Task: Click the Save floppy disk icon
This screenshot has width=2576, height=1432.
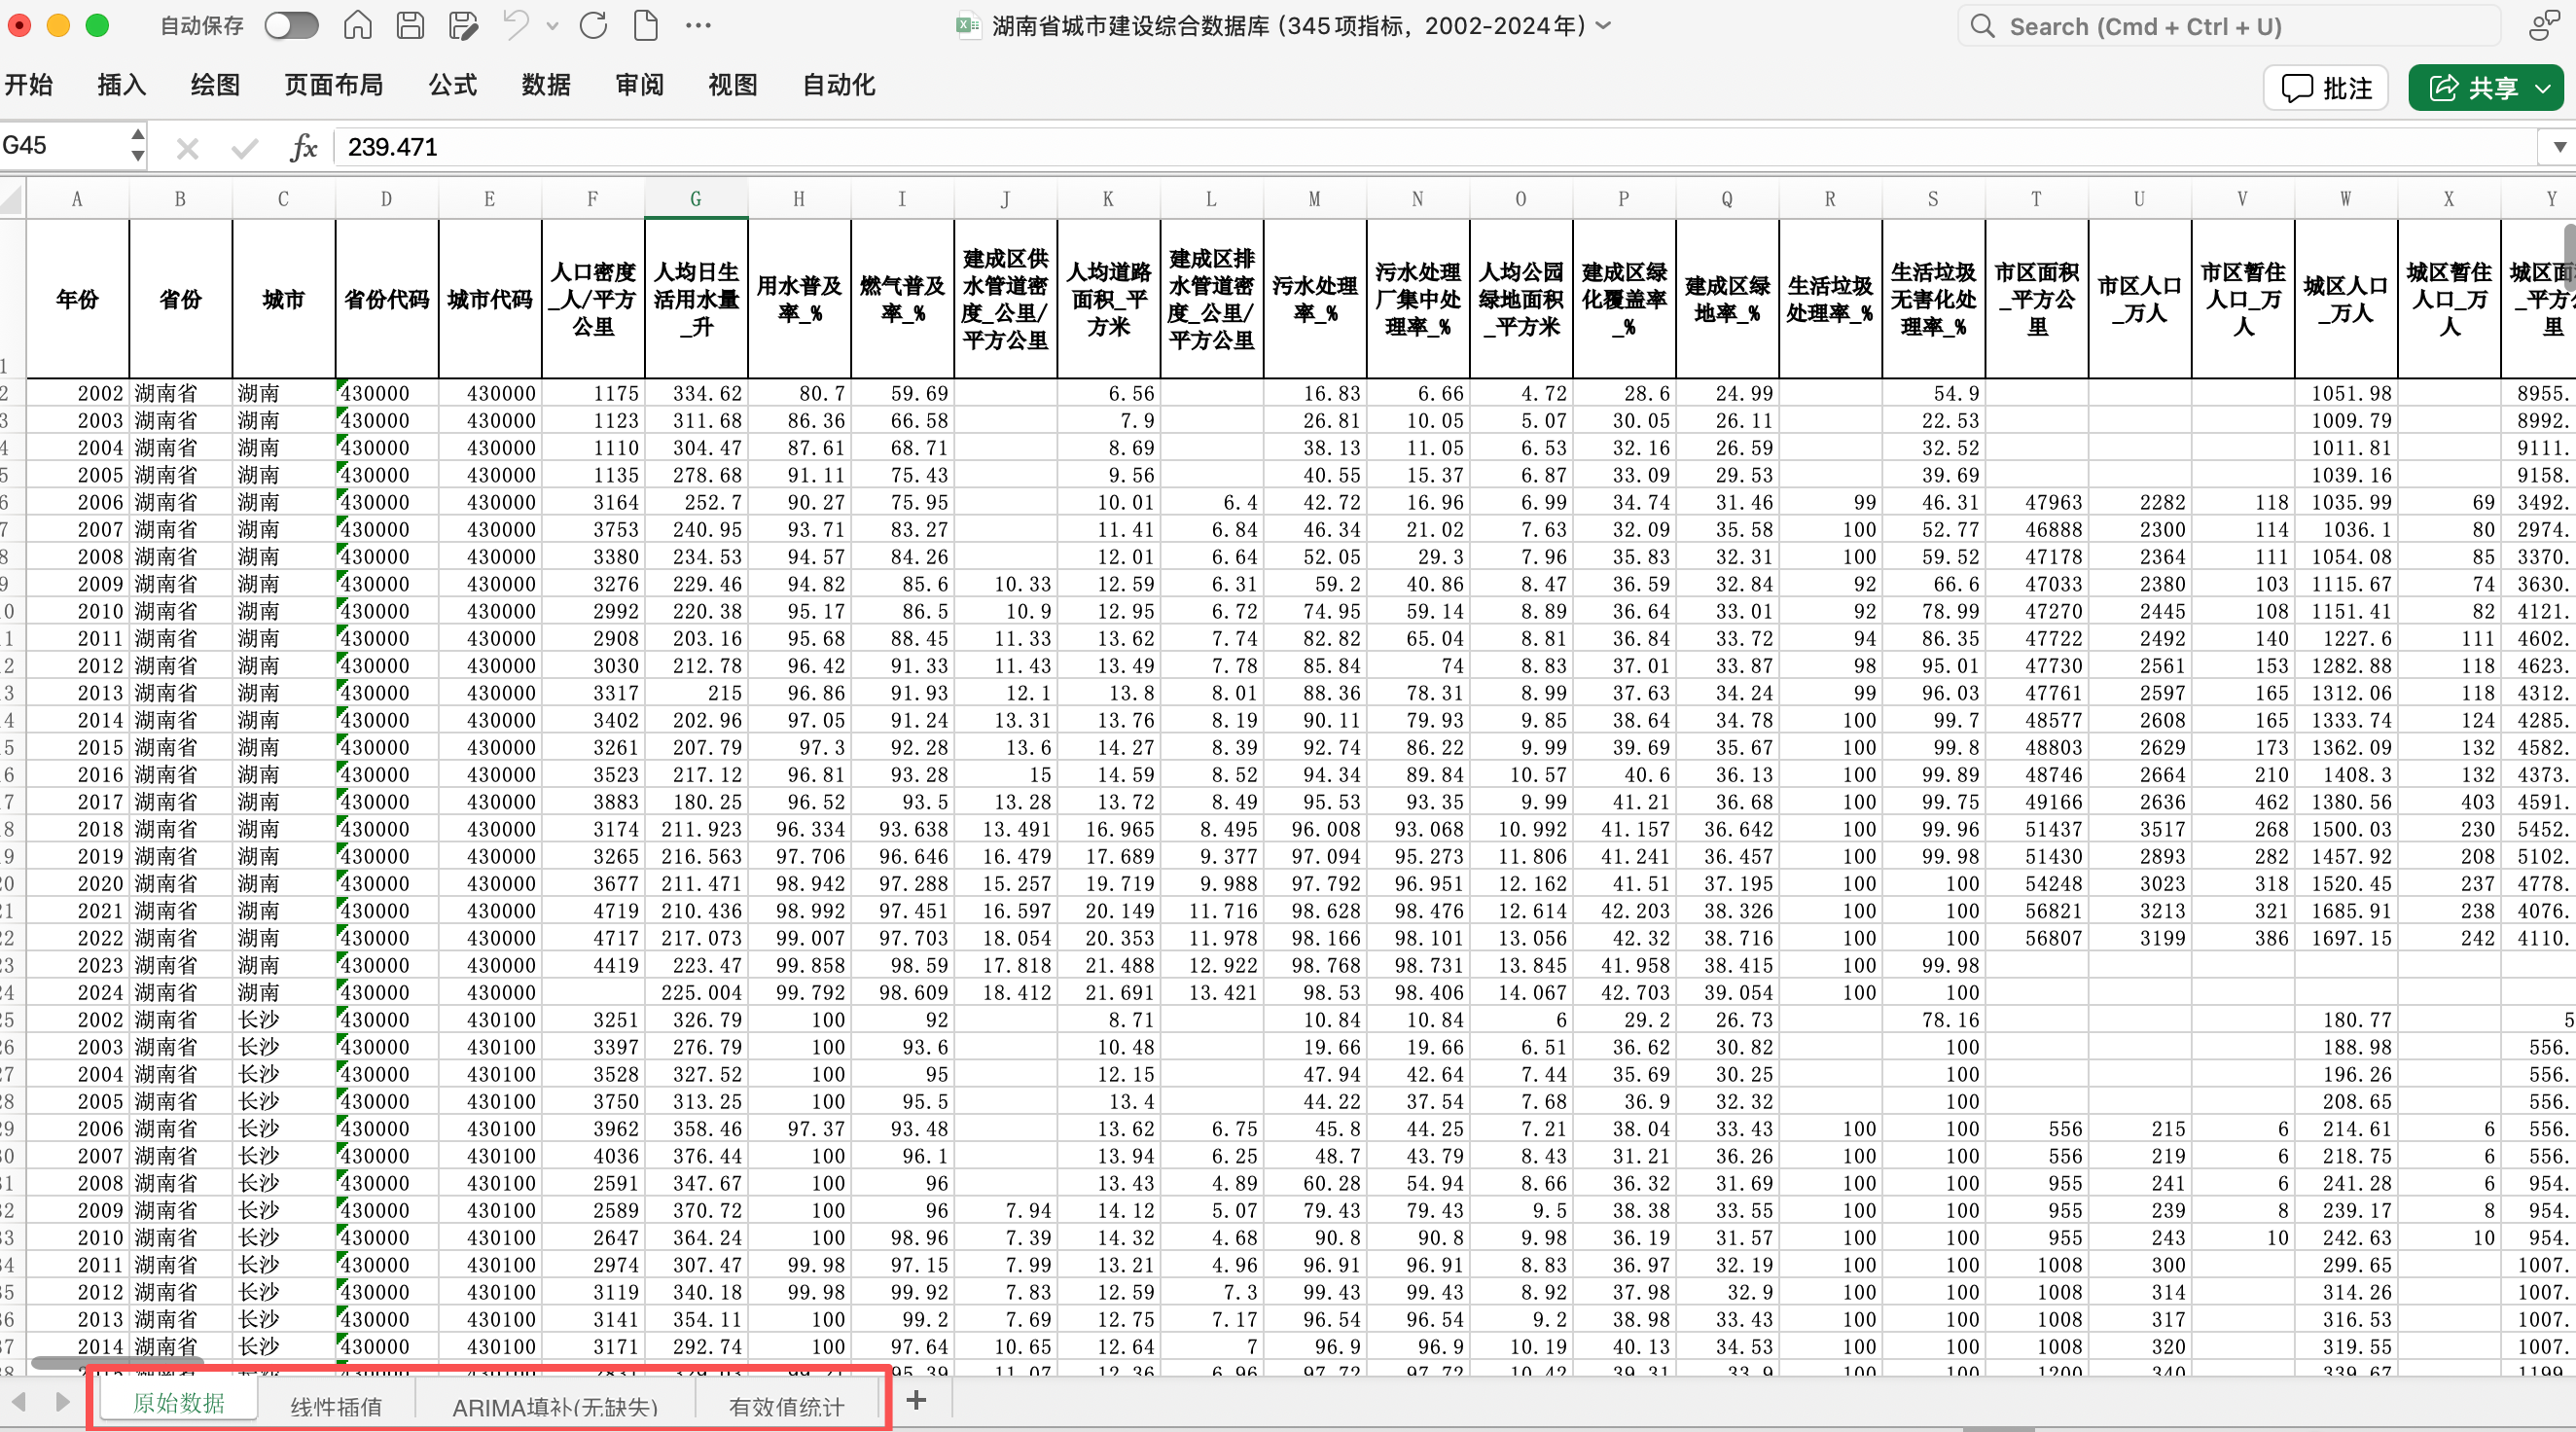Action: click(x=410, y=26)
